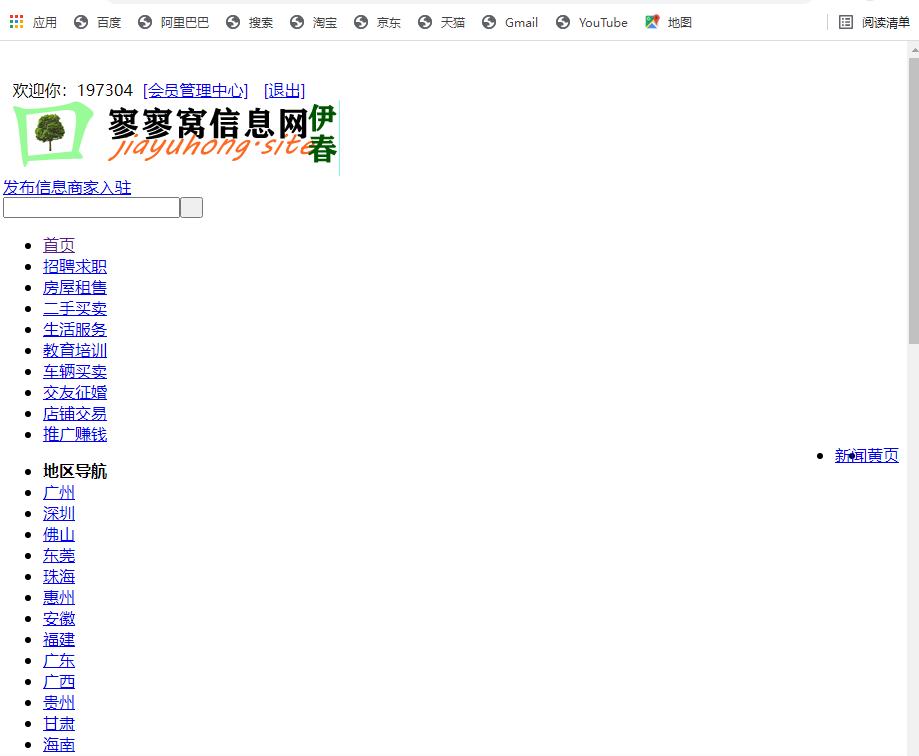
Task: Go to 会员管理中心 member center
Action: click(x=196, y=91)
